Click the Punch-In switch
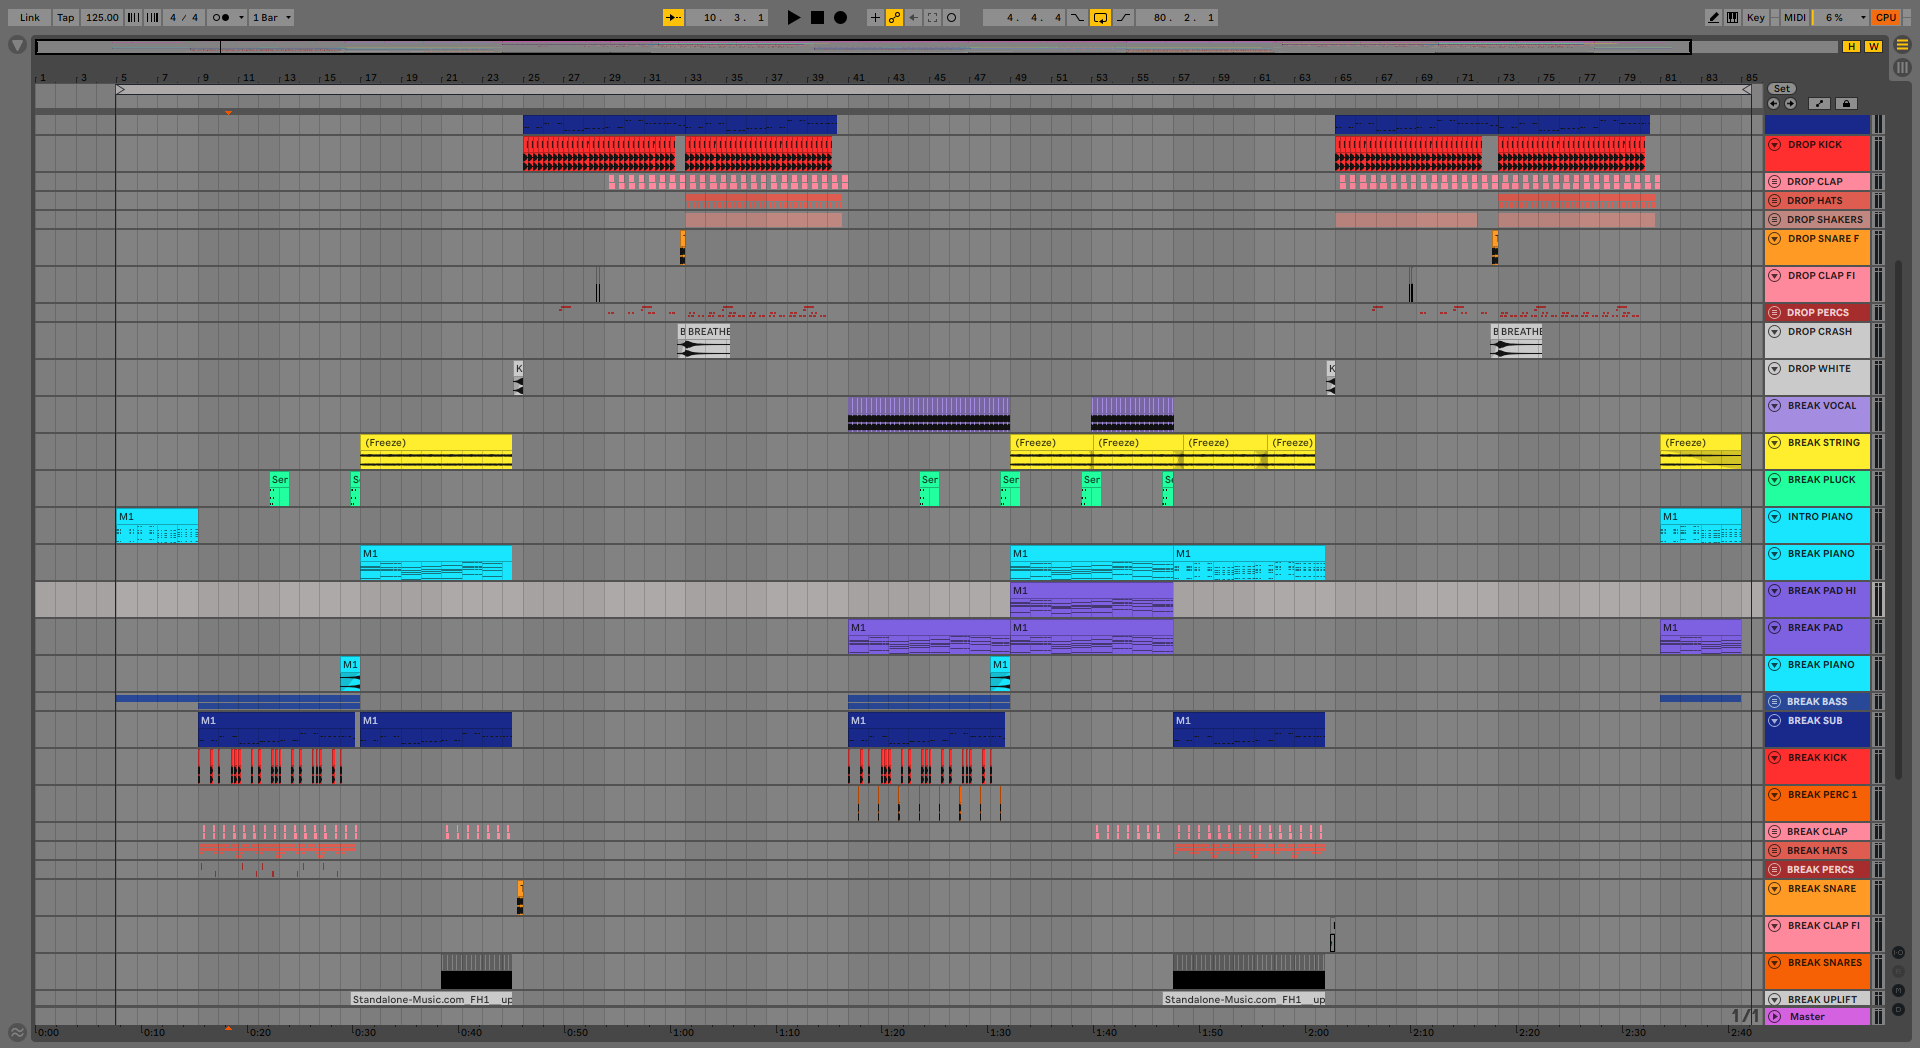Screen dimensions: 1920x1048 1078,17
